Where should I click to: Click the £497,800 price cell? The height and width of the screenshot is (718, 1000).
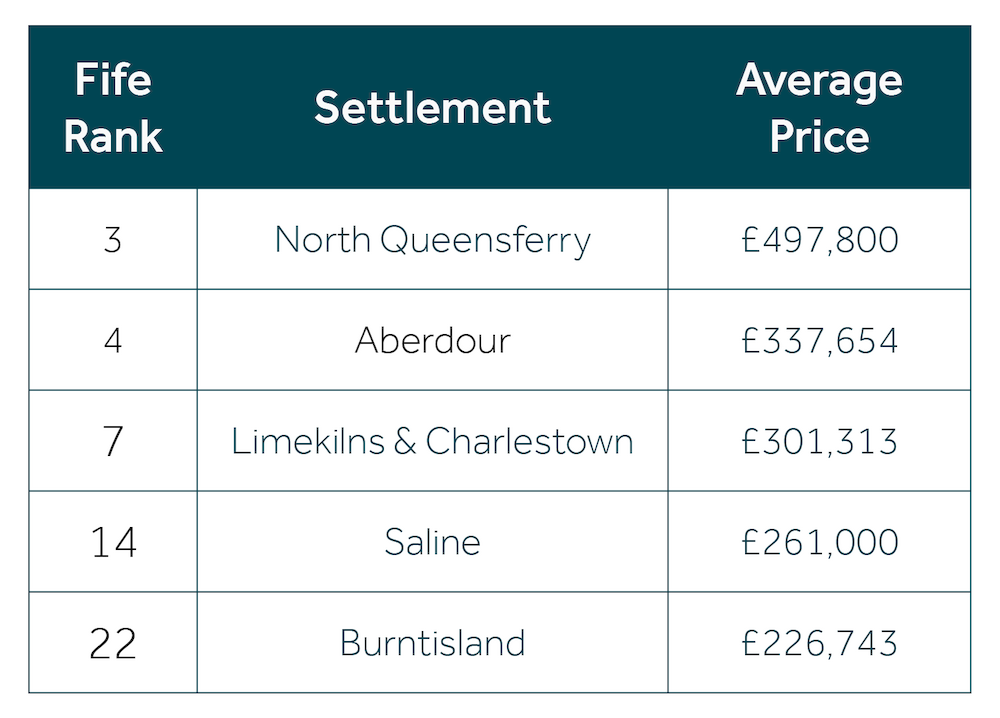820,239
